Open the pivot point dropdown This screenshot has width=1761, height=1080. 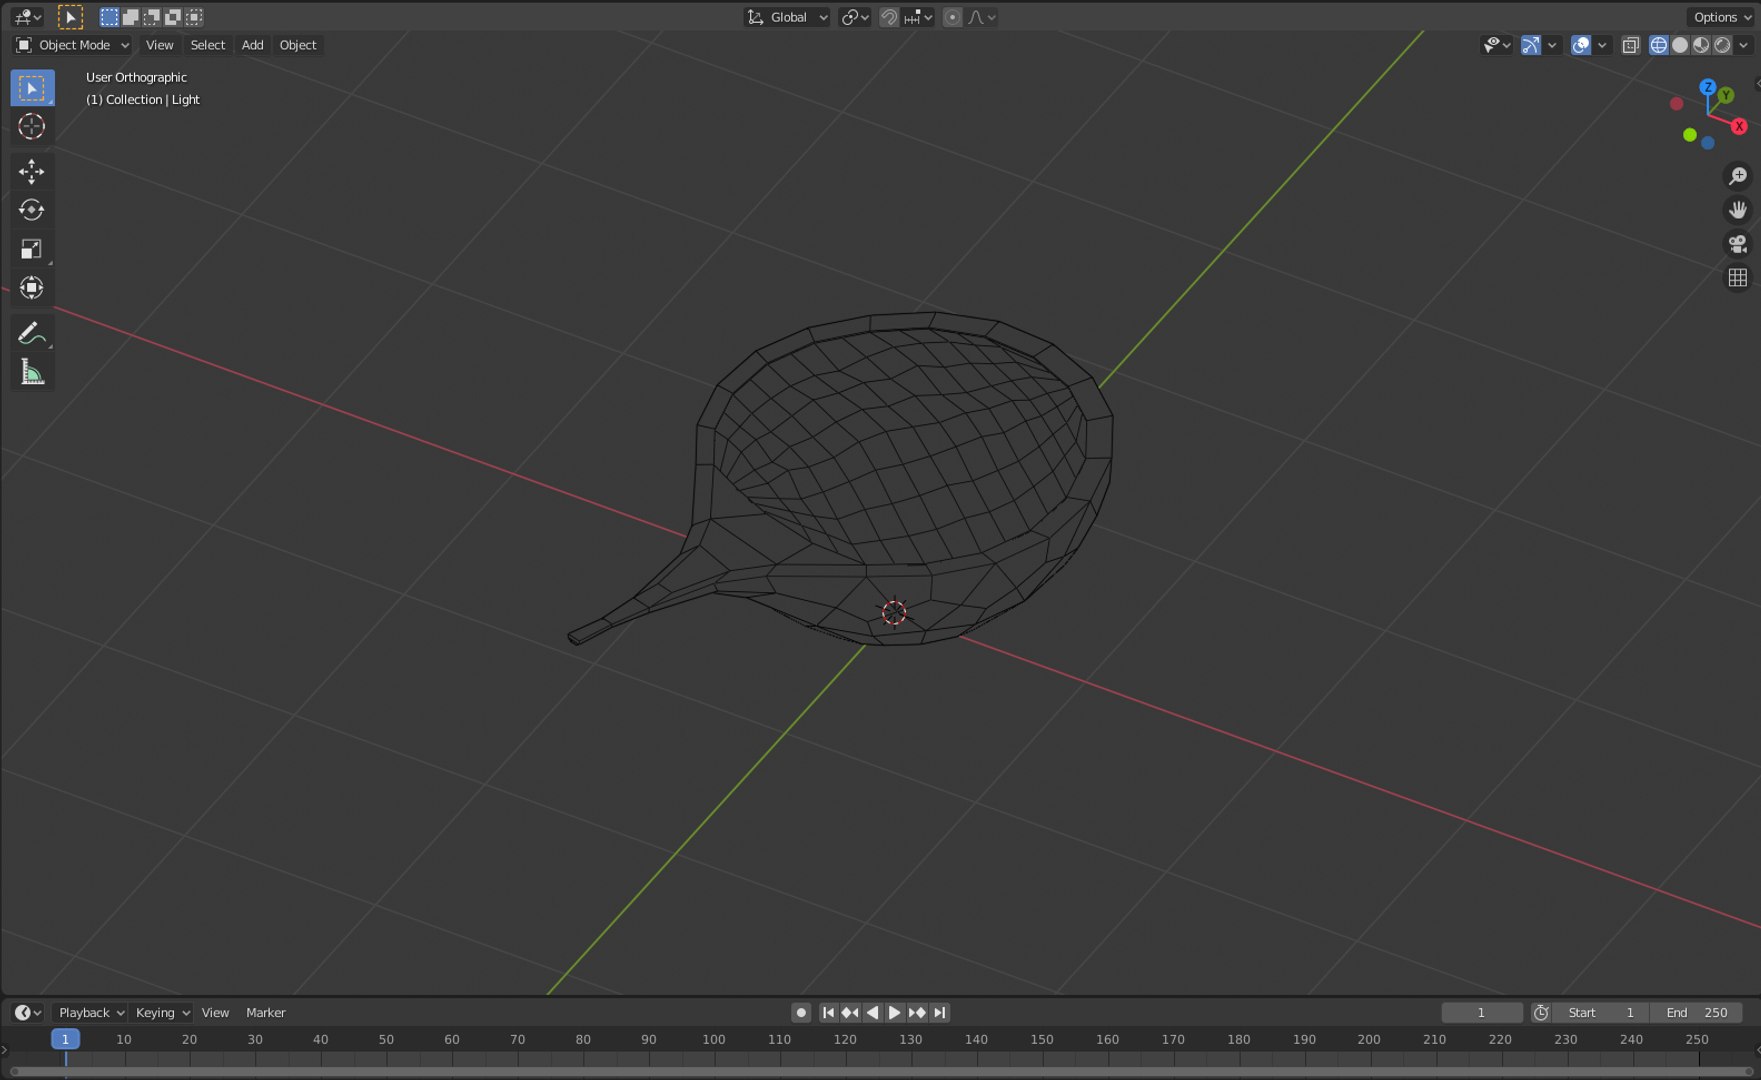pyautogui.click(x=855, y=17)
